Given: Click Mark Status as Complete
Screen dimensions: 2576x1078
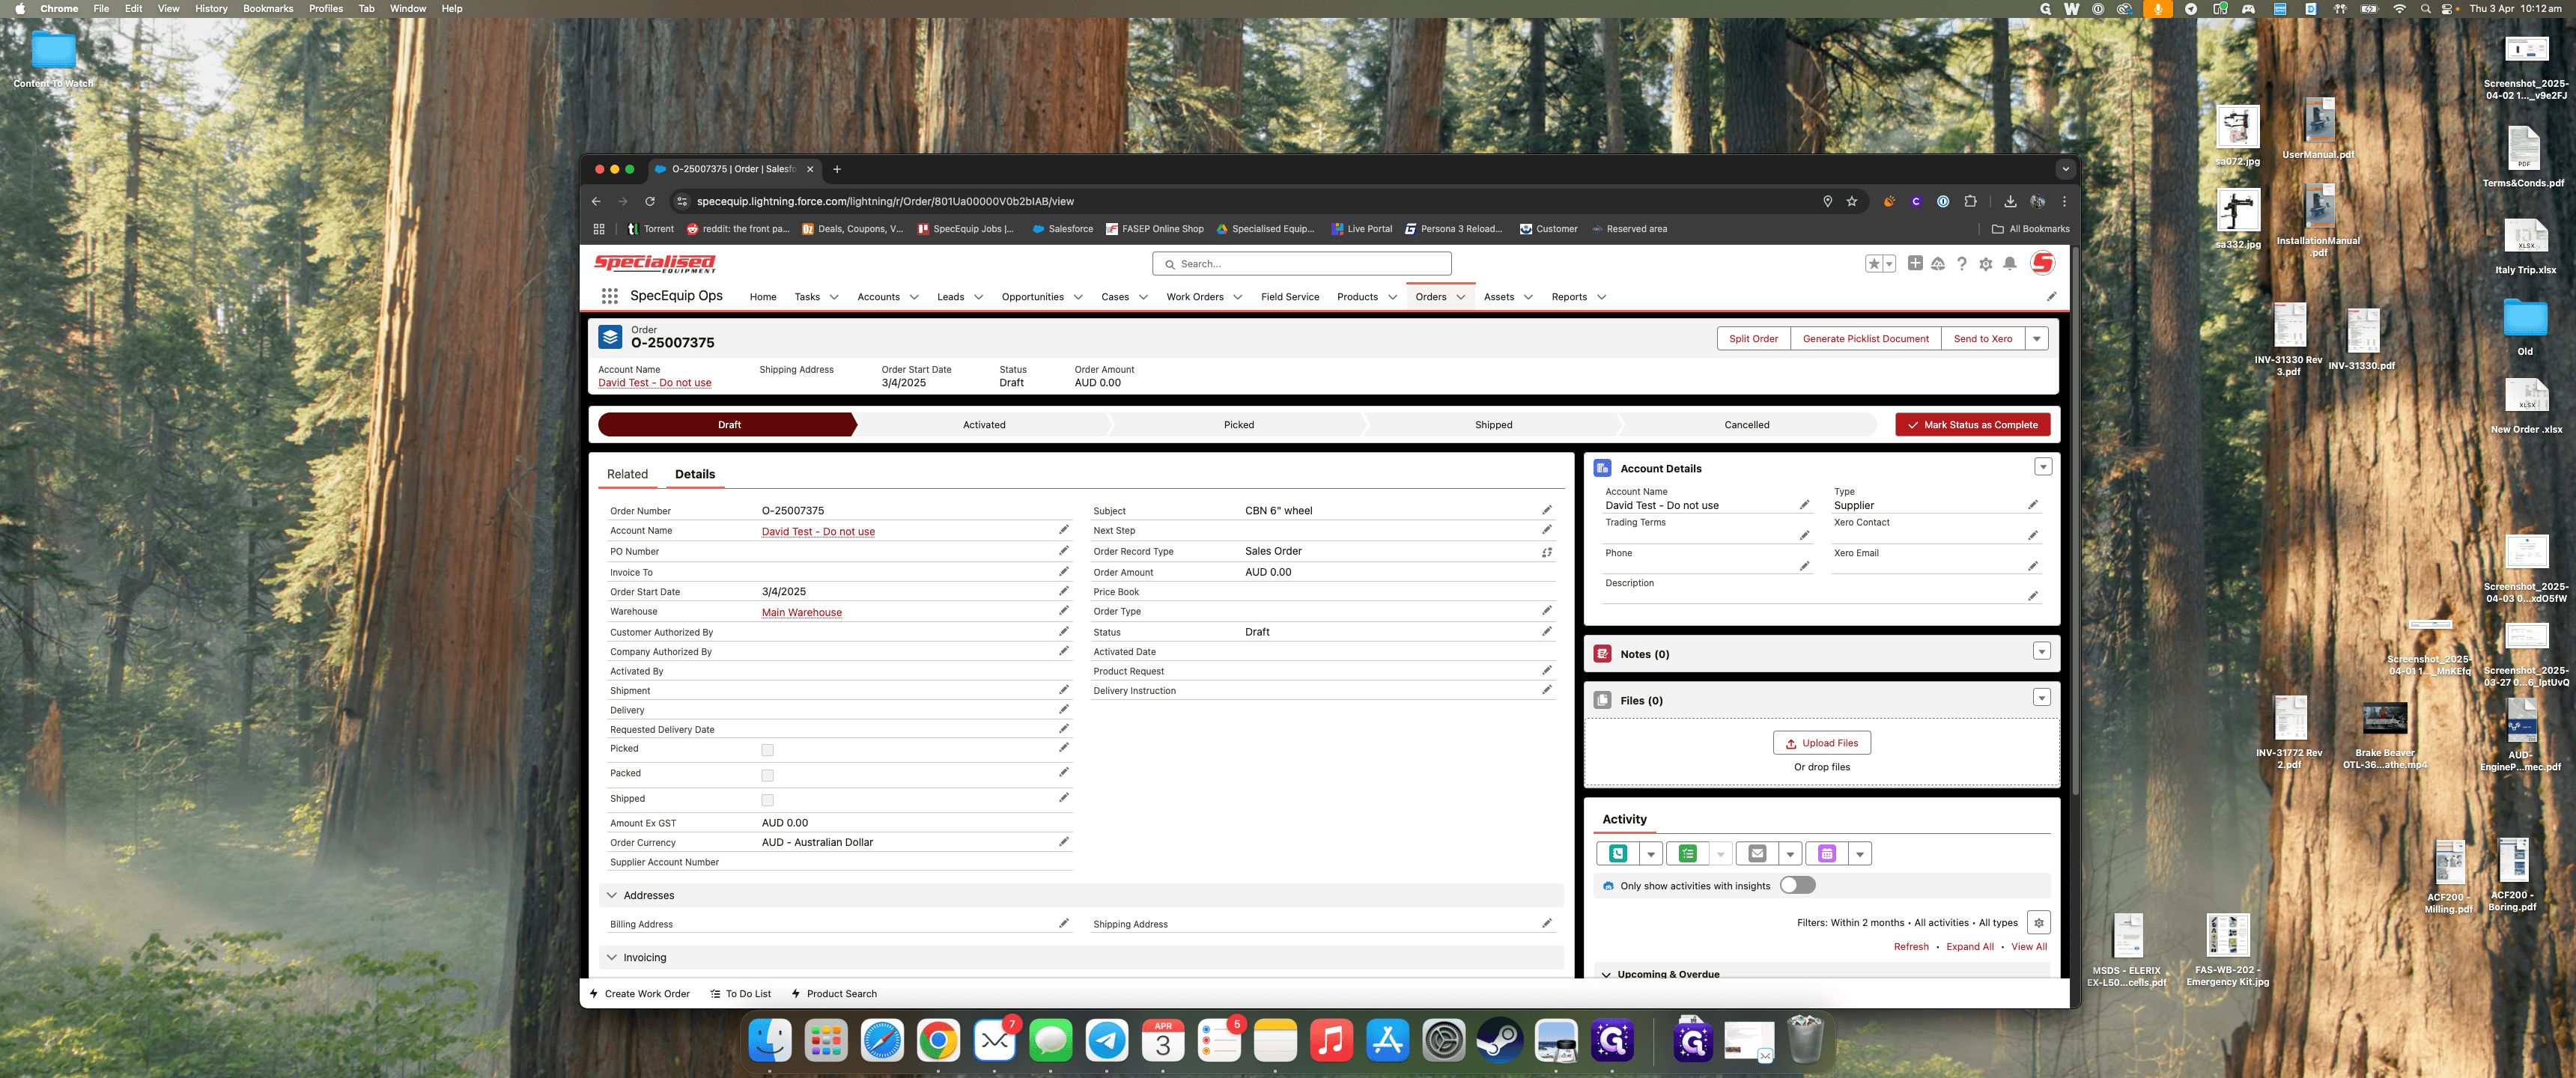Looking at the screenshot, I should tap(1973, 425).
